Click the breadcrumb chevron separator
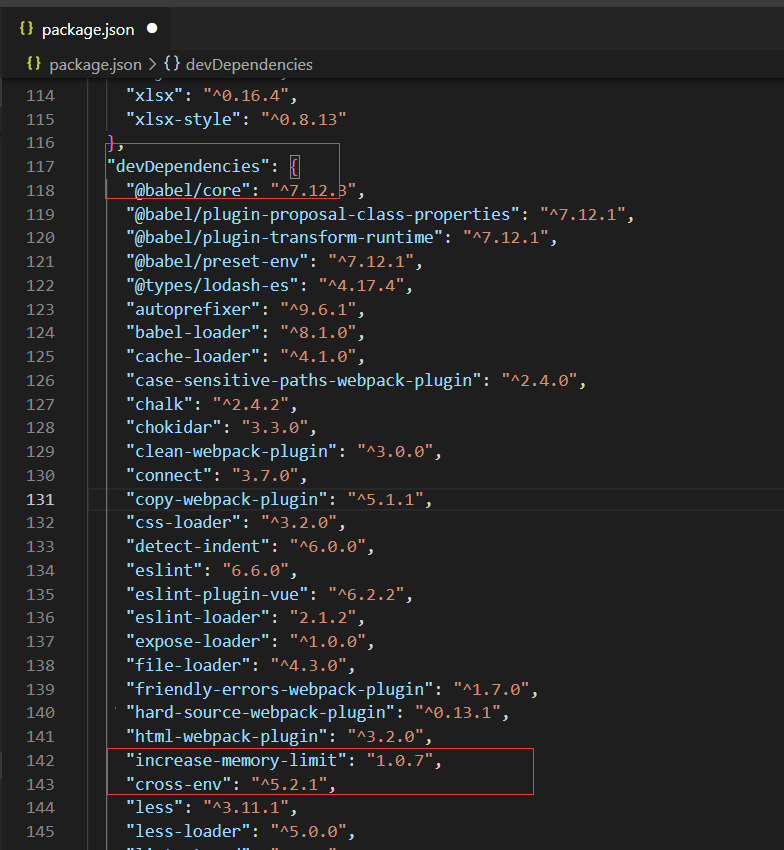Viewport: 784px width, 850px height. coord(151,64)
